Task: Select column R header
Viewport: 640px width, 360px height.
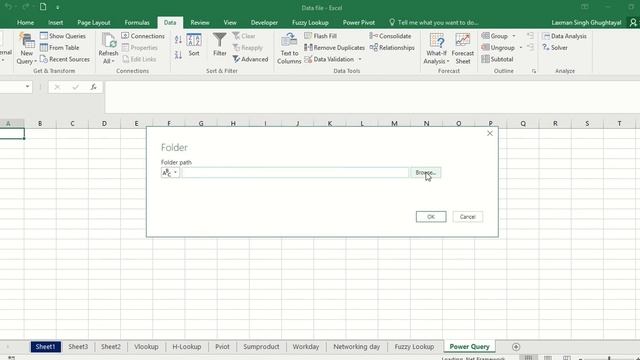Action: pos(555,123)
